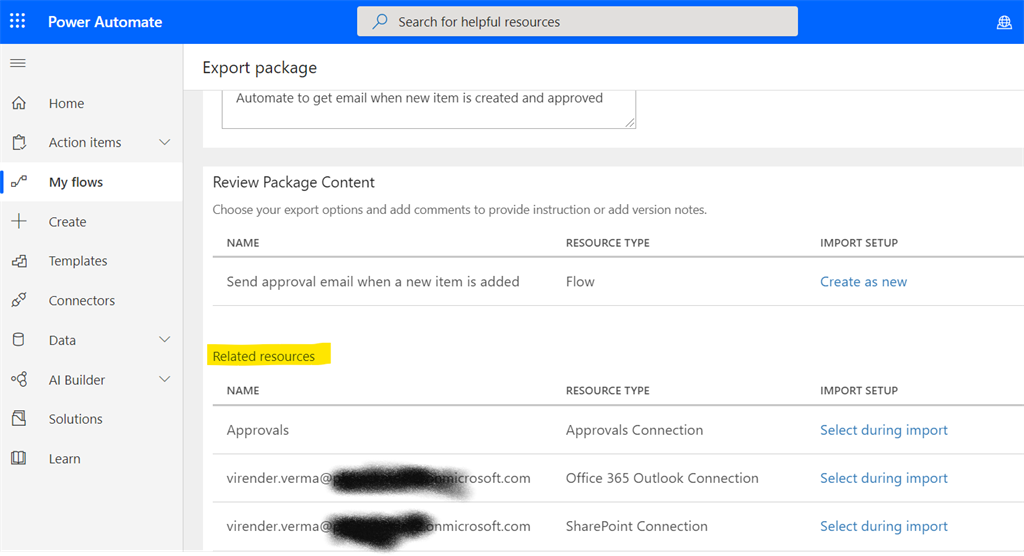The height and width of the screenshot is (556, 1024).
Task: Click the description box resize handle
Action: pyautogui.click(x=630, y=122)
